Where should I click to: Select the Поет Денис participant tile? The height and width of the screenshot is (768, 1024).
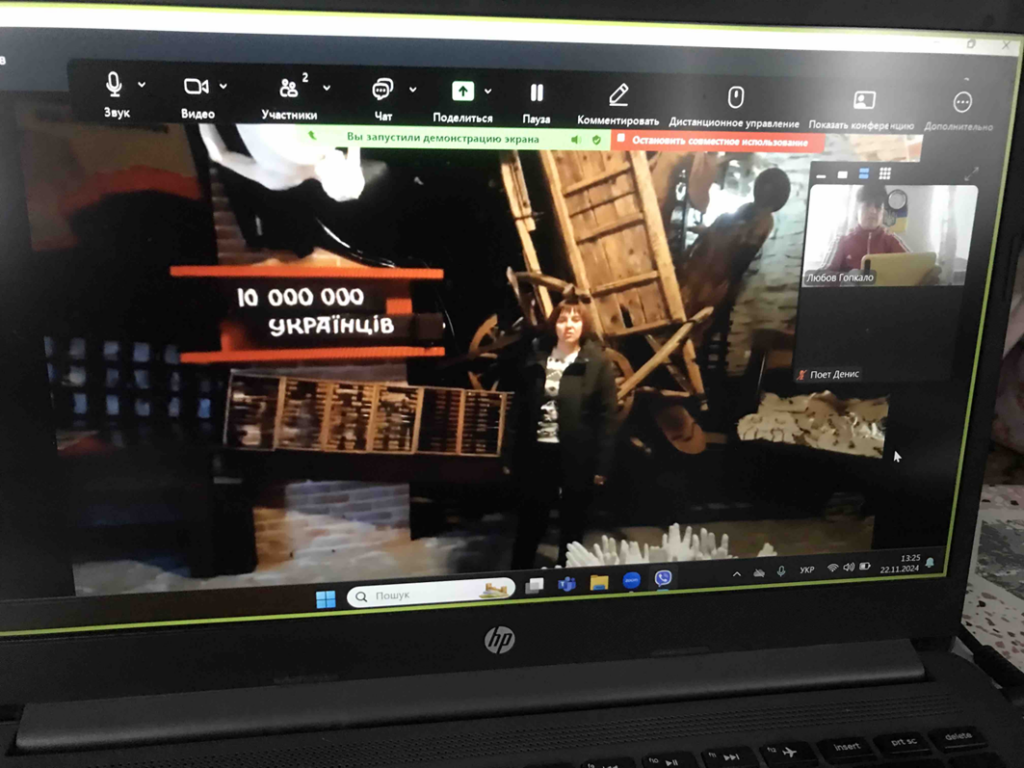click(x=878, y=334)
